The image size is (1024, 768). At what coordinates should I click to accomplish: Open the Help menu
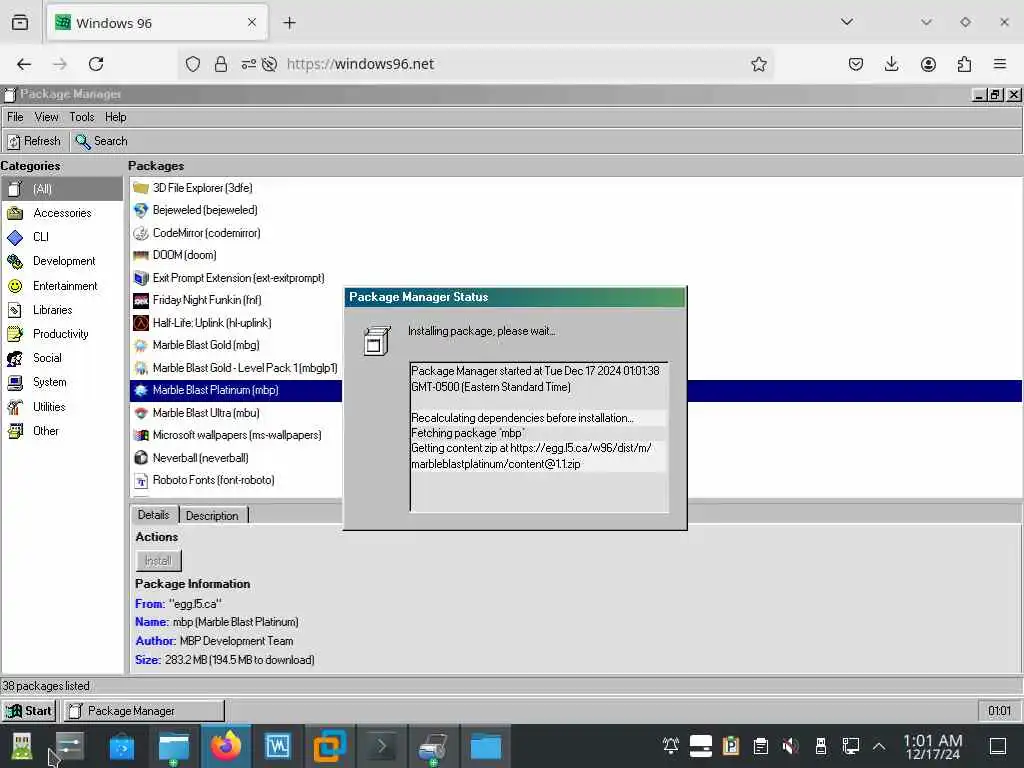[x=116, y=117]
